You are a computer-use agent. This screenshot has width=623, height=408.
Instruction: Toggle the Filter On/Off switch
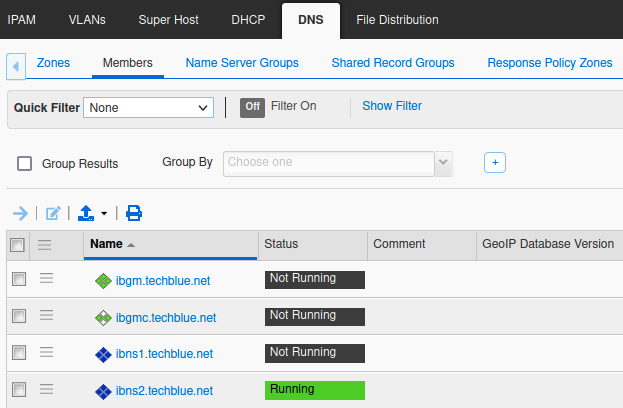(252, 107)
